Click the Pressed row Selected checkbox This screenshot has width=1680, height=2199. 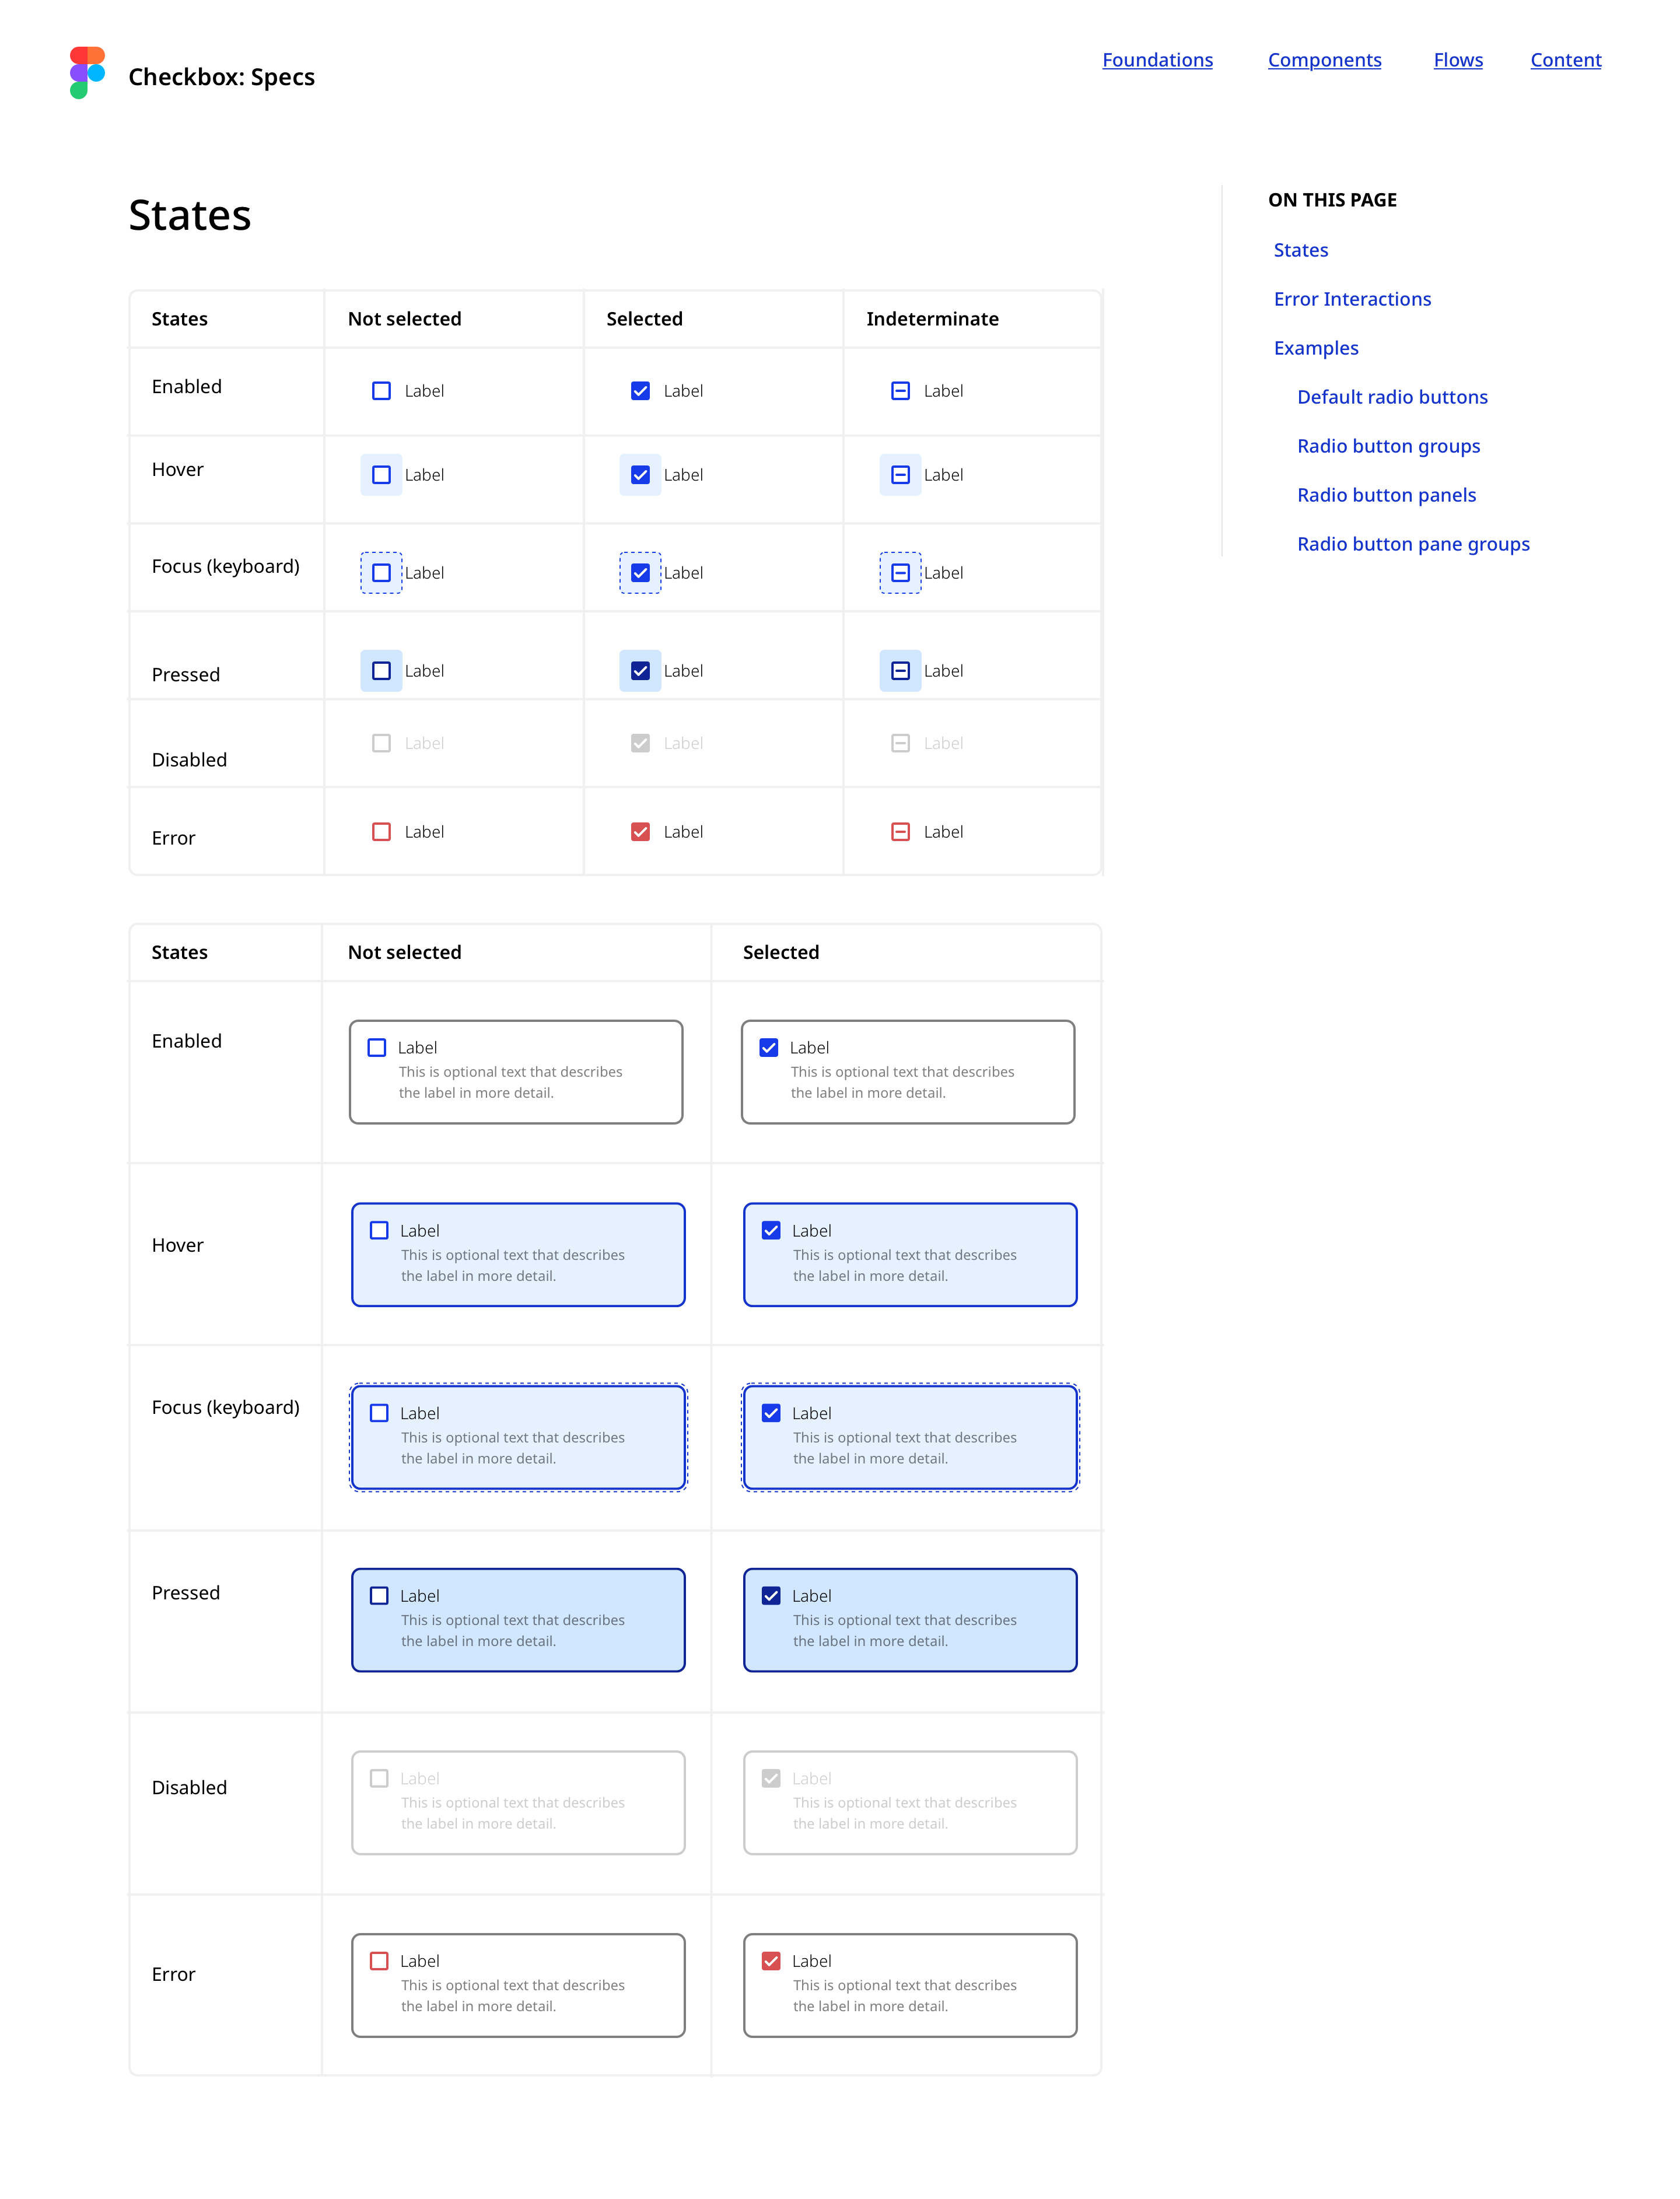tap(640, 671)
